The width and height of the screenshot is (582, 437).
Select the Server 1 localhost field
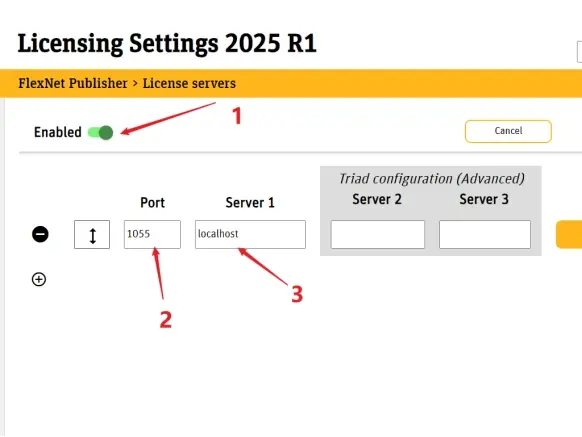251,234
